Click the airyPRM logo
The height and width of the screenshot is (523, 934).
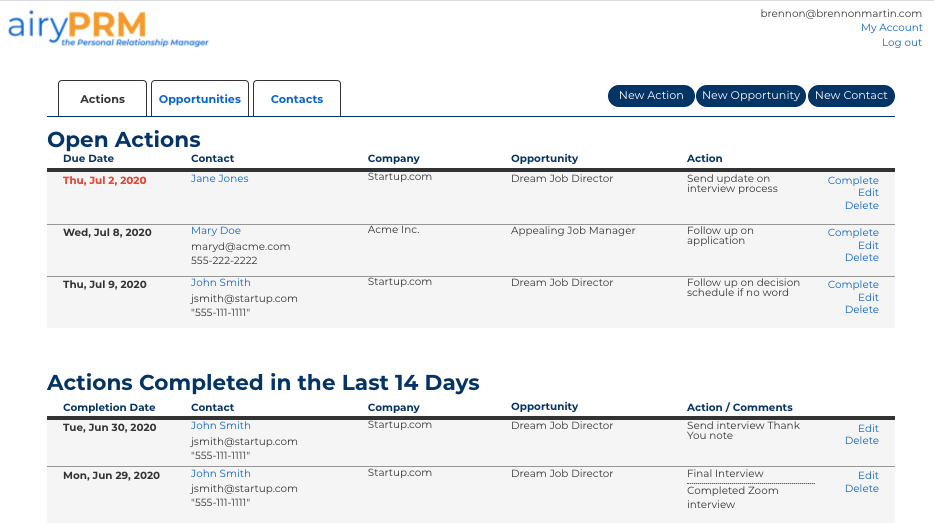click(x=108, y=29)
